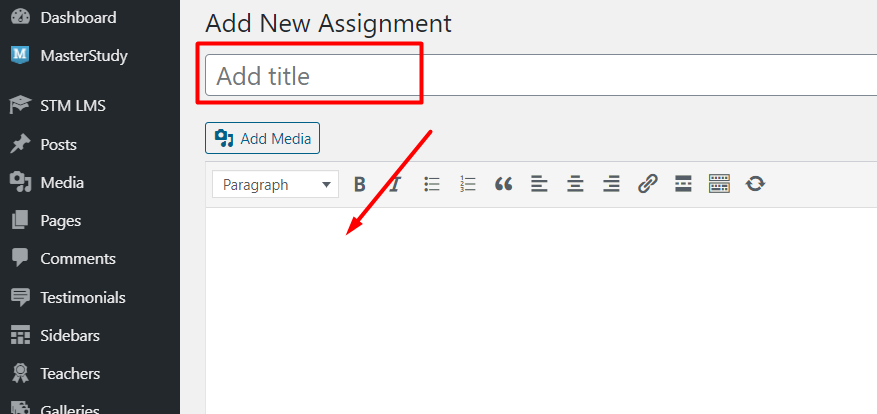The height and width of the screenshot is (414, 877).
Task: Align text left
Action: [x=539, y=184]
